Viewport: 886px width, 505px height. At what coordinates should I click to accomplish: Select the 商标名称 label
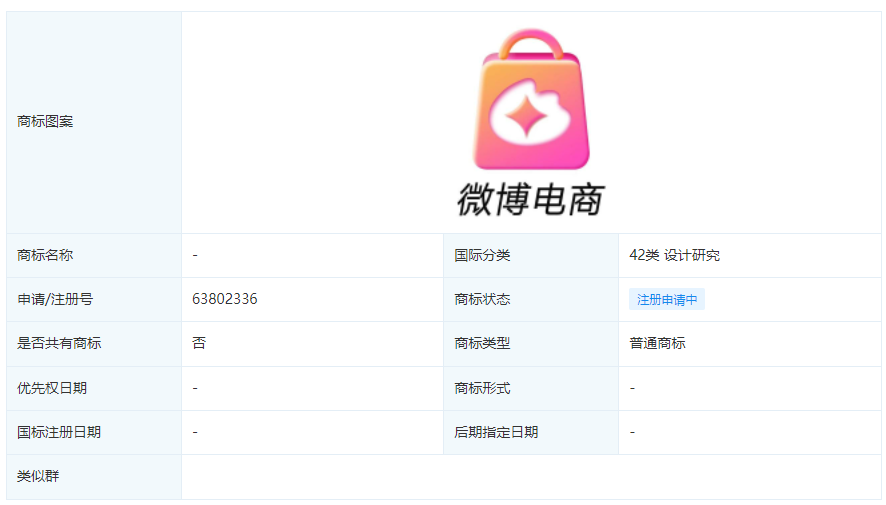point(45,255)
